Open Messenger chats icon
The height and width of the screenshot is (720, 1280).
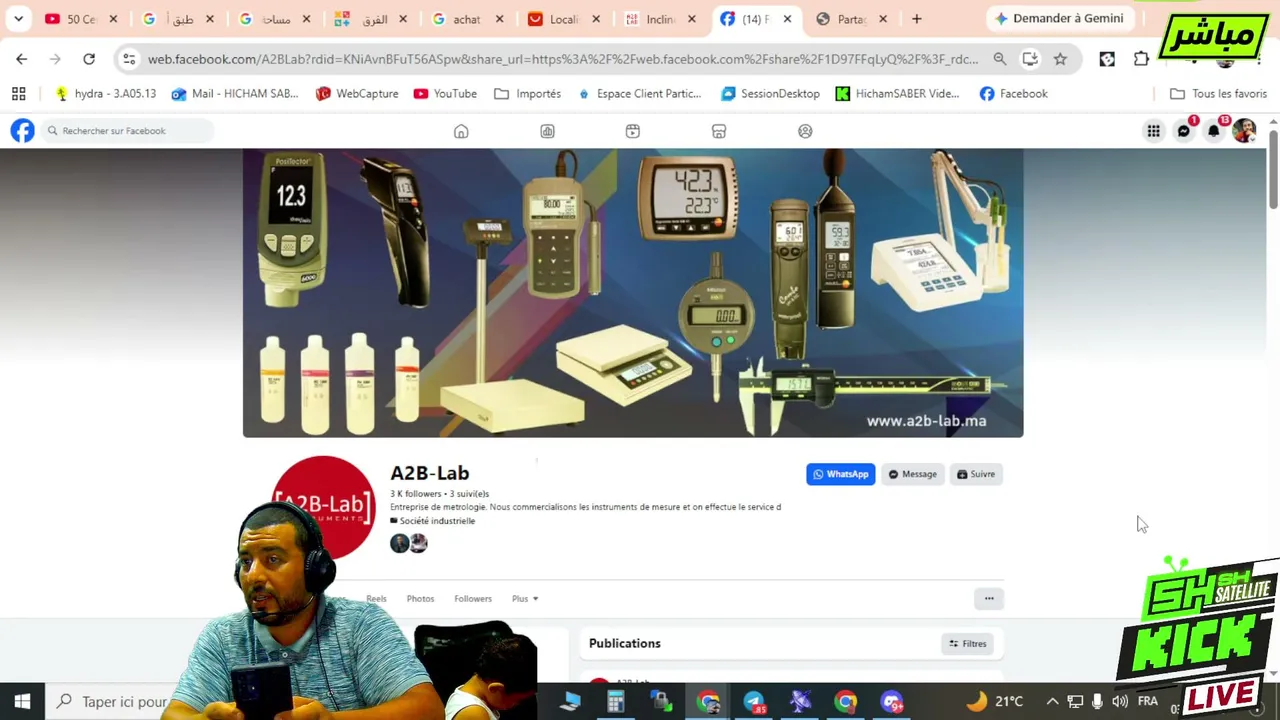1184,131
